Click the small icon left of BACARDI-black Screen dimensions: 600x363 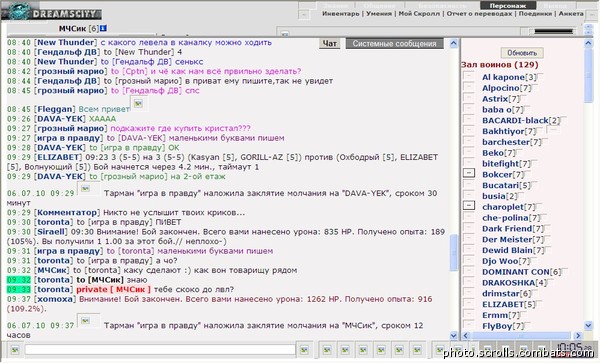tap(469, 119)
